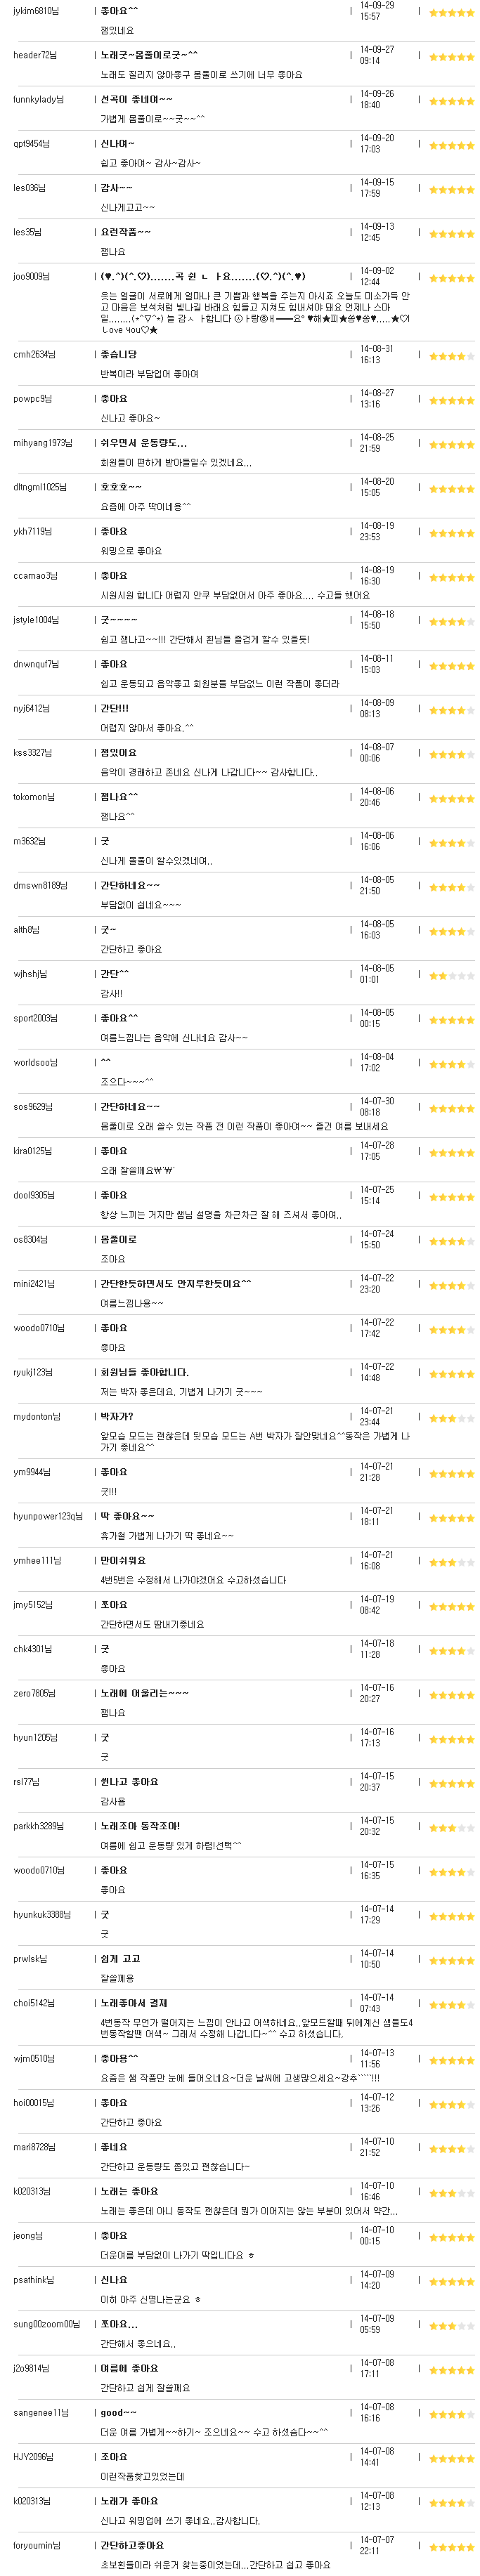Click the review body text 워밍으로 좋아요

click(x=131, y=551)
